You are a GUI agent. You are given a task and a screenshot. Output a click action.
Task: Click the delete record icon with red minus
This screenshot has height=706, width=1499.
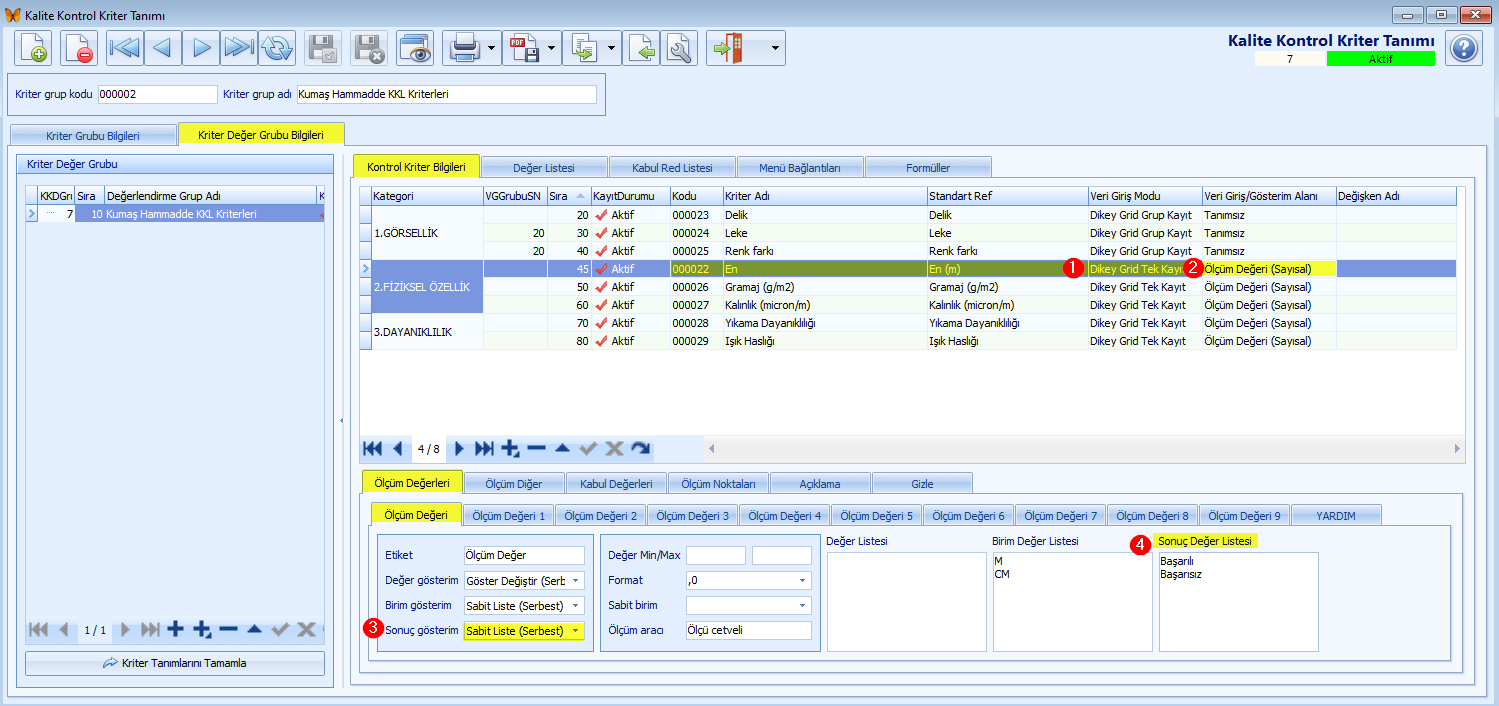point(79,48)
